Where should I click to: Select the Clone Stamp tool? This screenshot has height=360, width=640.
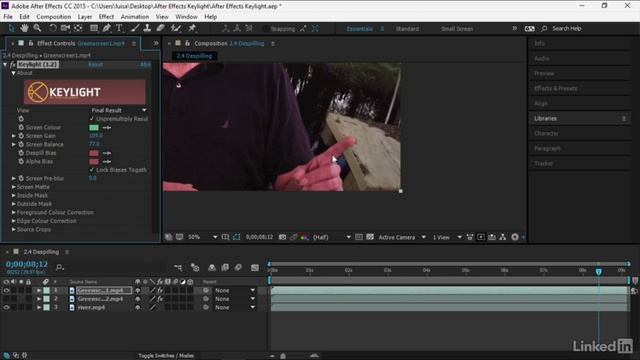[x=147, y=28]
